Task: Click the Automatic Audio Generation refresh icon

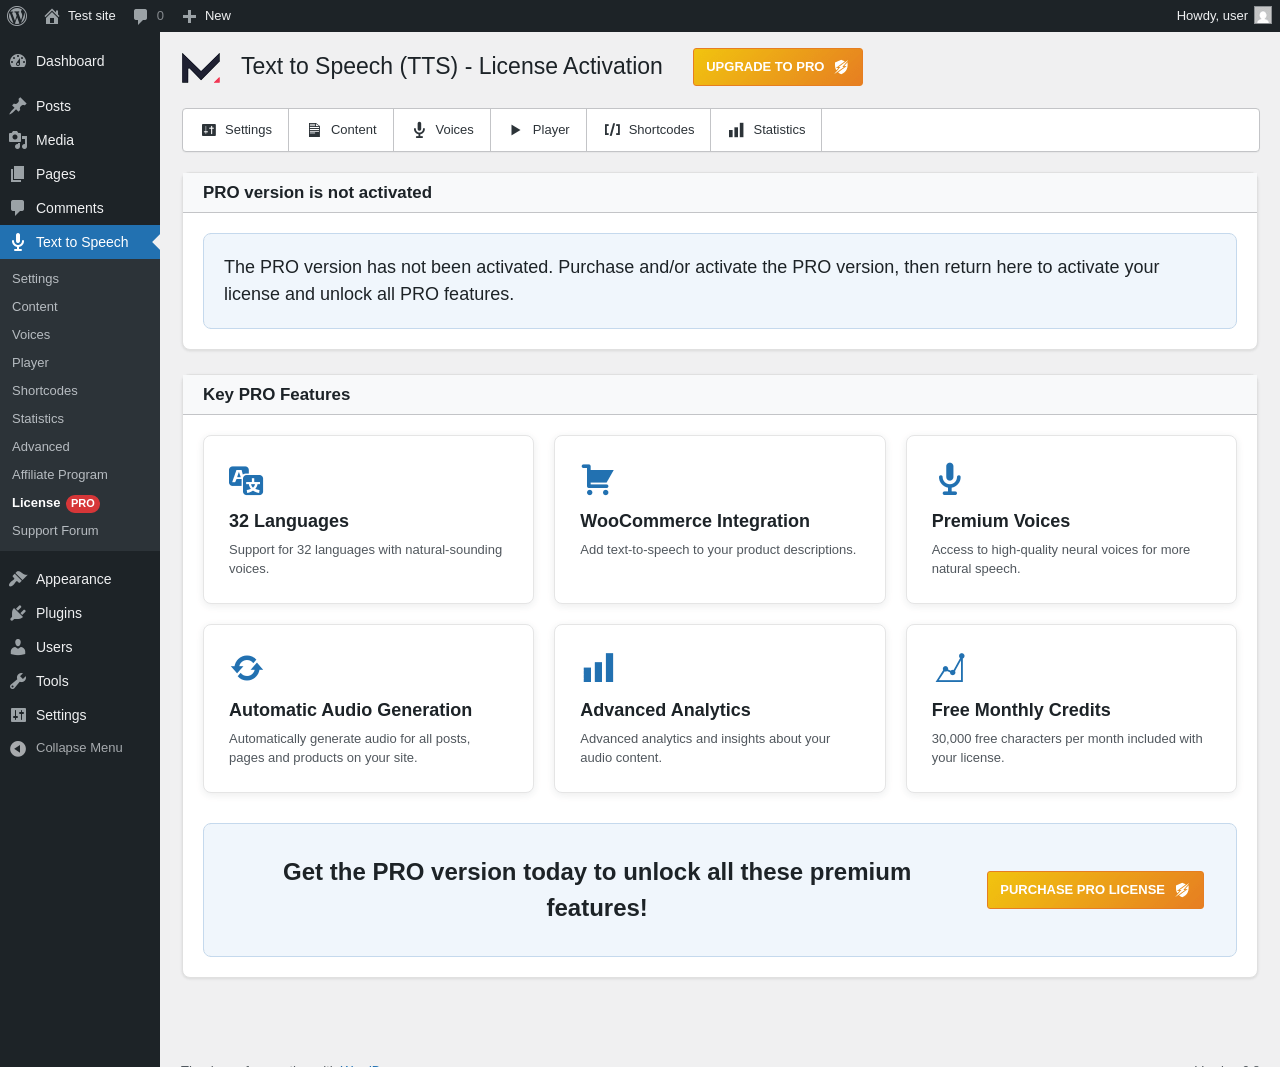Action: coord(246,668)
